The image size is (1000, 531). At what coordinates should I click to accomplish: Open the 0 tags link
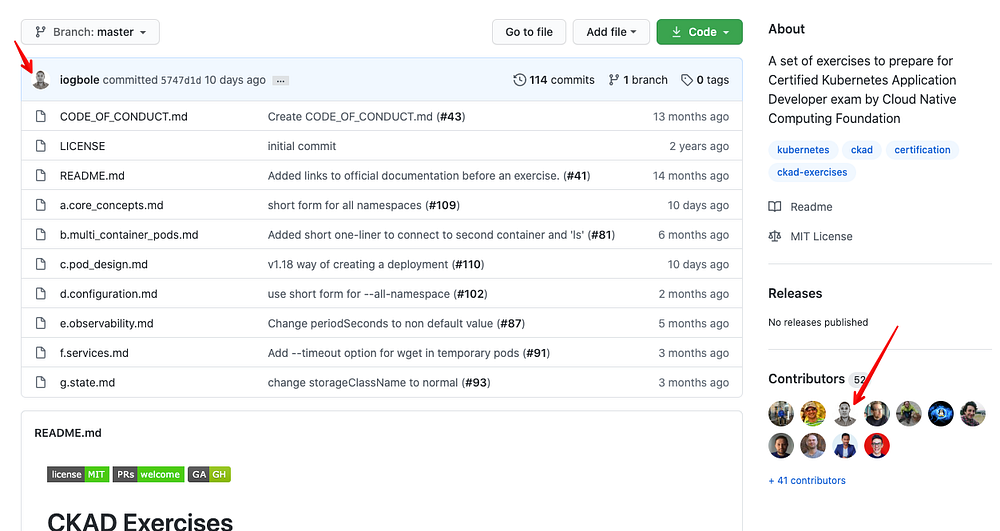tap(712, 80)
